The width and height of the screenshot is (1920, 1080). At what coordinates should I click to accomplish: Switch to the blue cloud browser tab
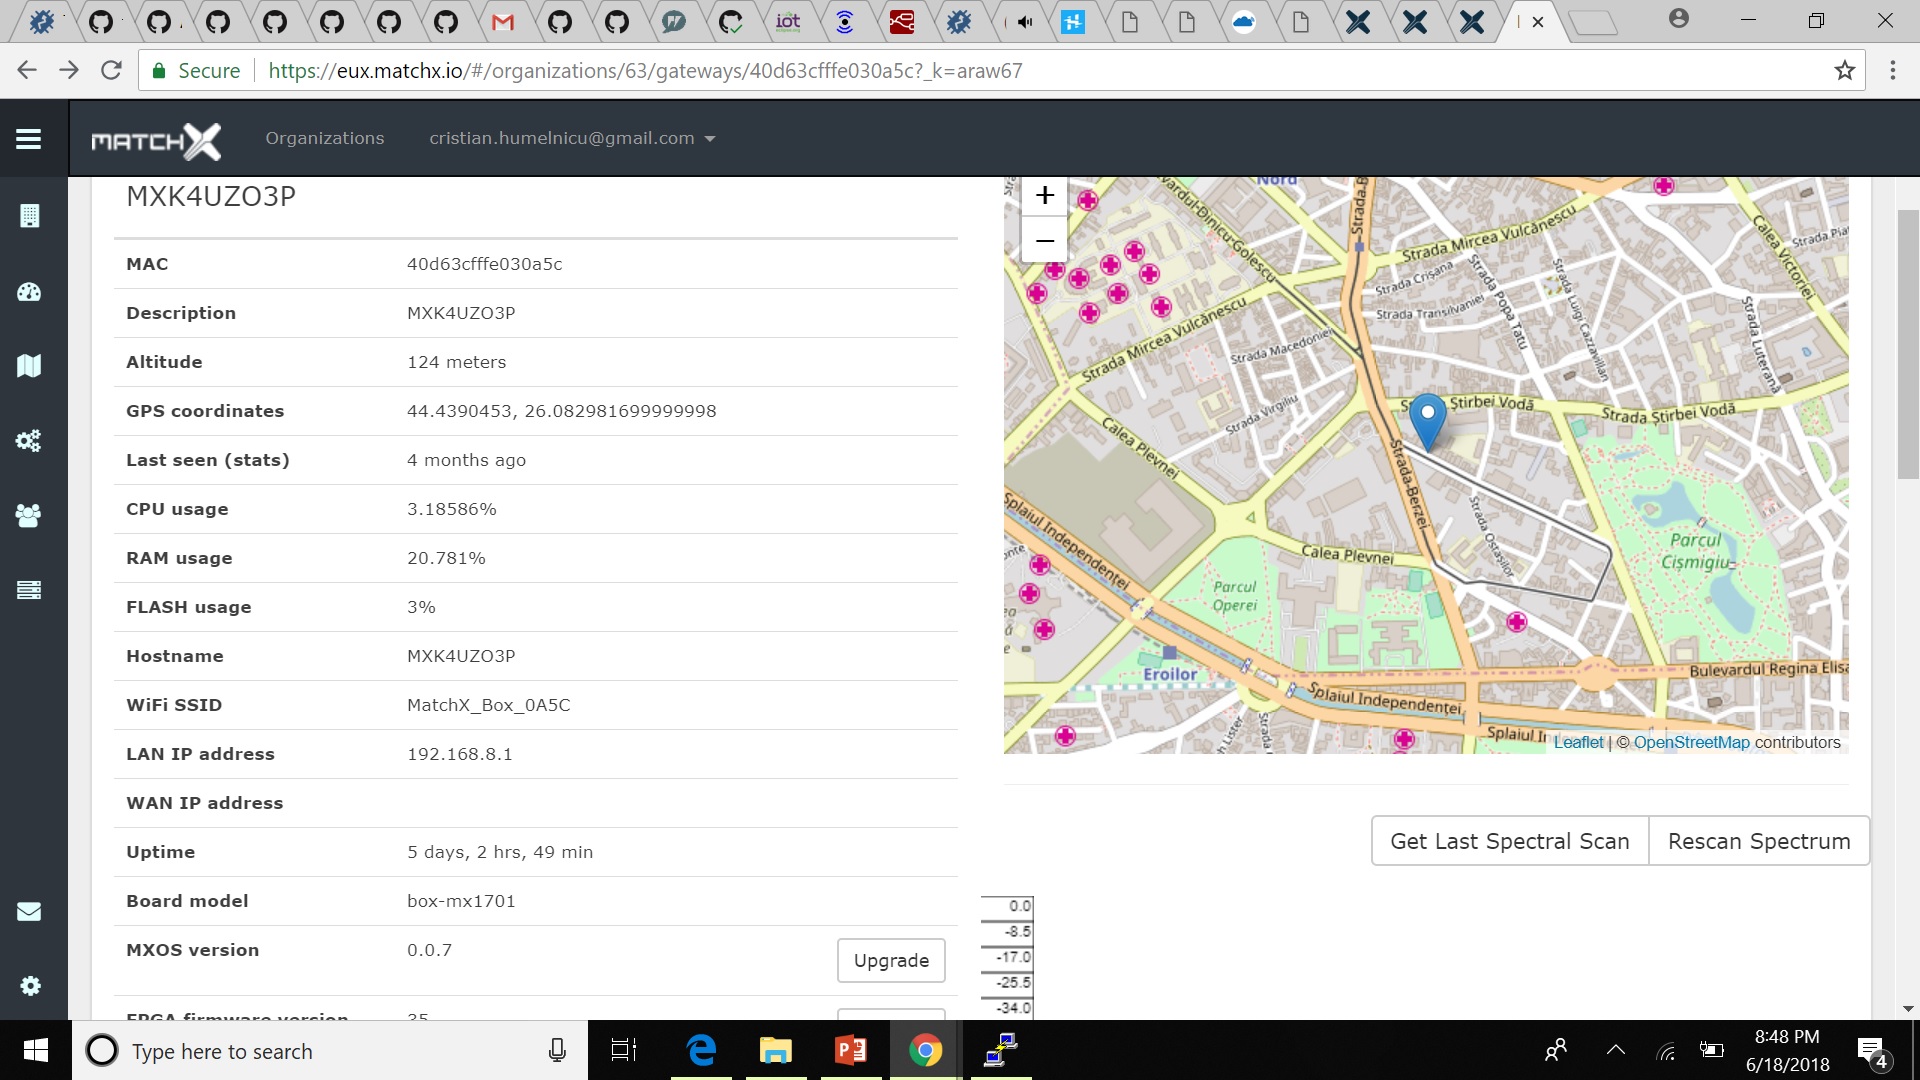(1244, 21)
